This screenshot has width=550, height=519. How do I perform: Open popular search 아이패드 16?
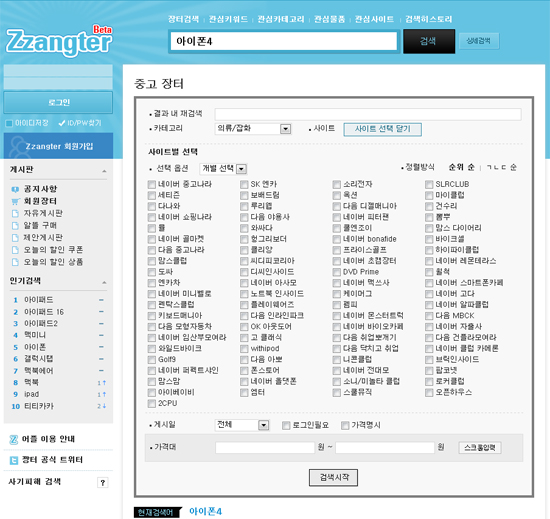(44, 312)
